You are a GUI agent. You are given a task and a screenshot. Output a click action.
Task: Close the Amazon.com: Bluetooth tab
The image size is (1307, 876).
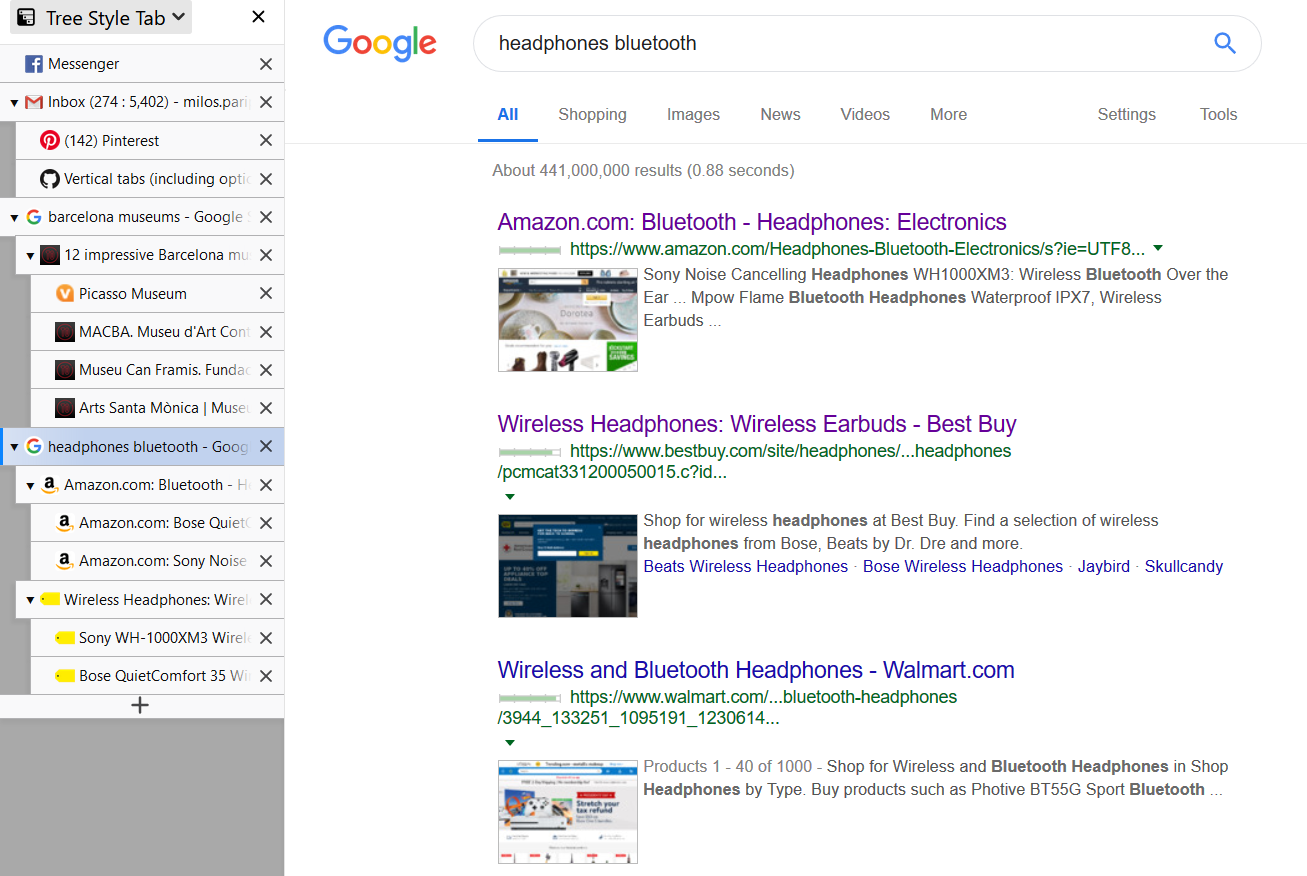pyautogui.click(x=266, y=485)
